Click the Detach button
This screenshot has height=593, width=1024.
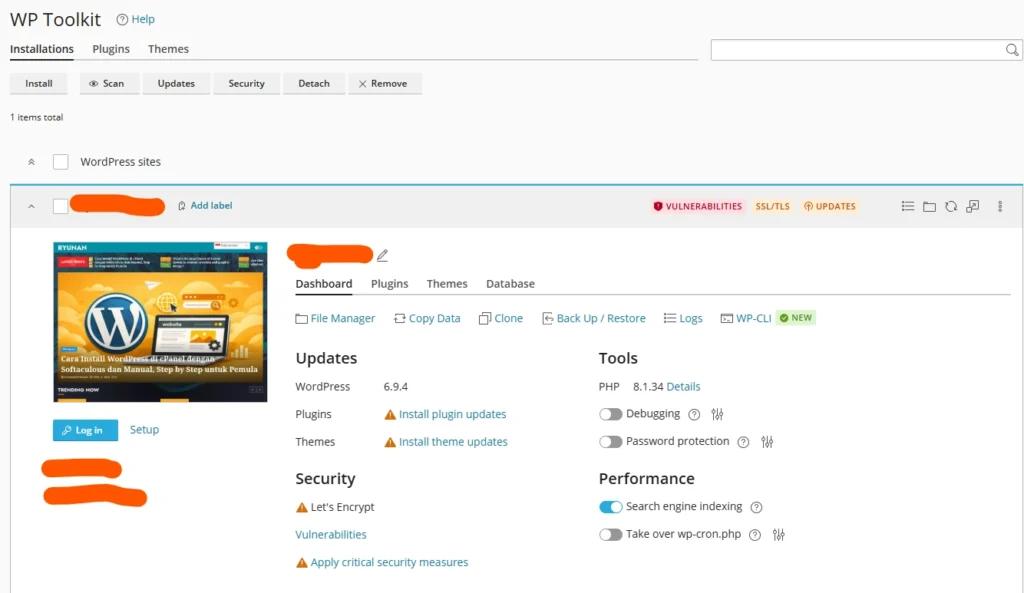pos(313,84)
